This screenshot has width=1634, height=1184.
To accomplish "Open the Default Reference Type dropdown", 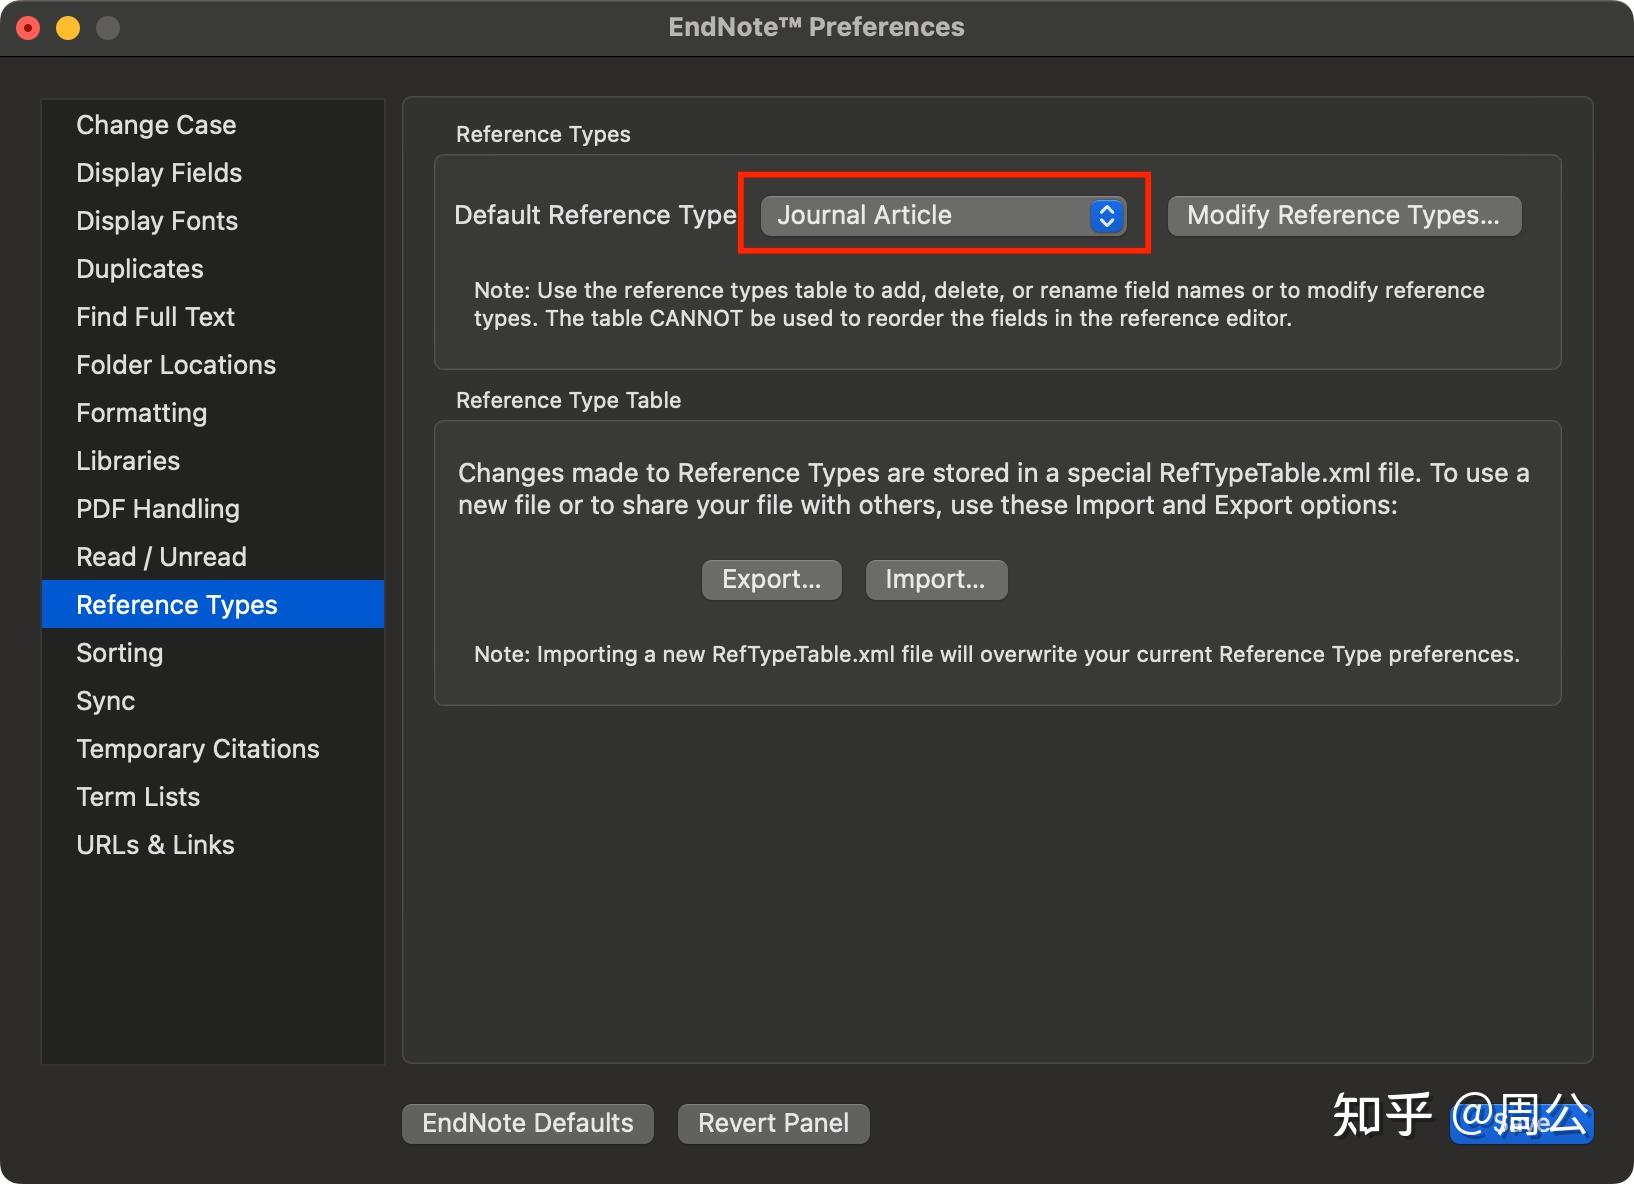I will click(943, 215).
